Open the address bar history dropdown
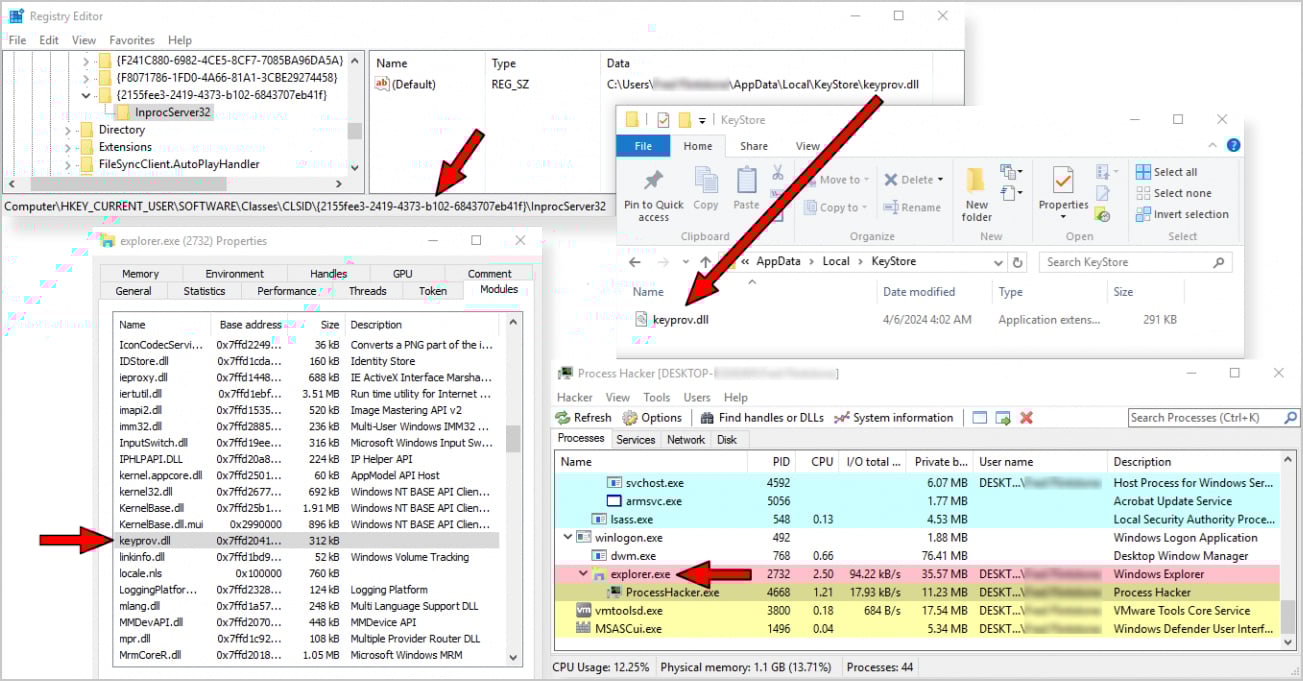The width and height of the screenshot is (1303, 681). coord(998,262)
